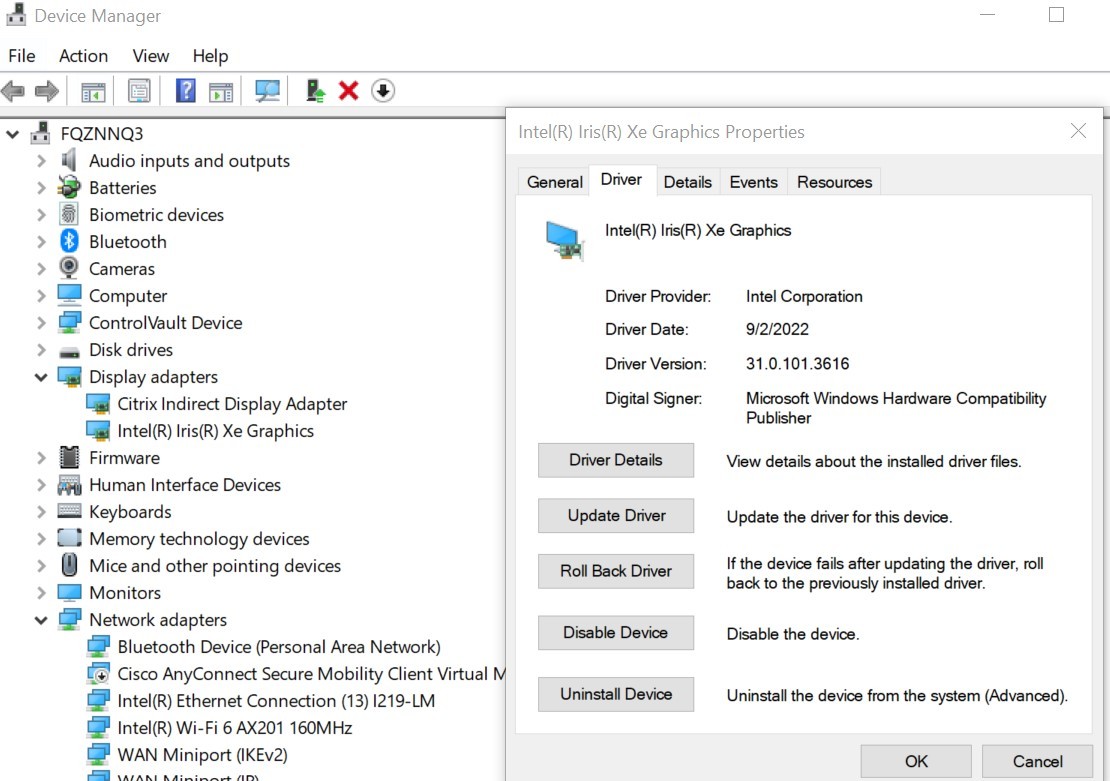Click the blue Help question mark icon
The image size is (1110, 781).
pyautogui.click(x=185, y=91)
